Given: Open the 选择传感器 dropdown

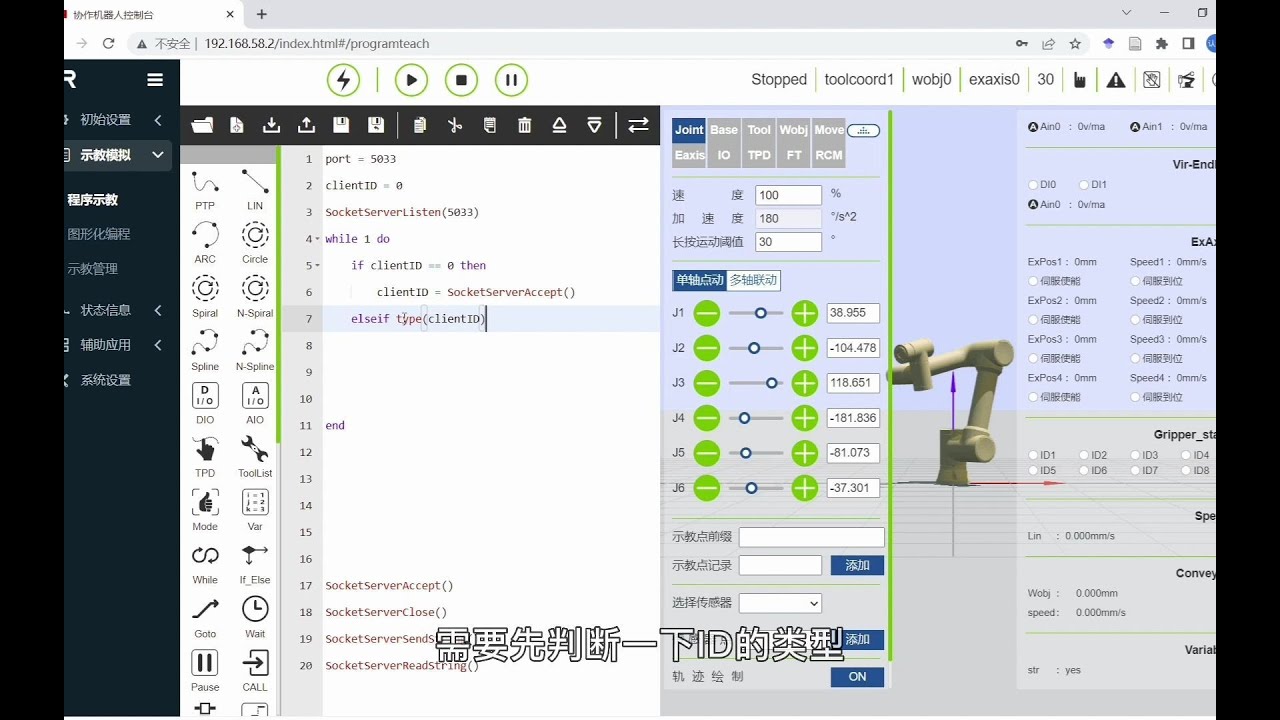Looking at the screenshot, I should point(780,603).
